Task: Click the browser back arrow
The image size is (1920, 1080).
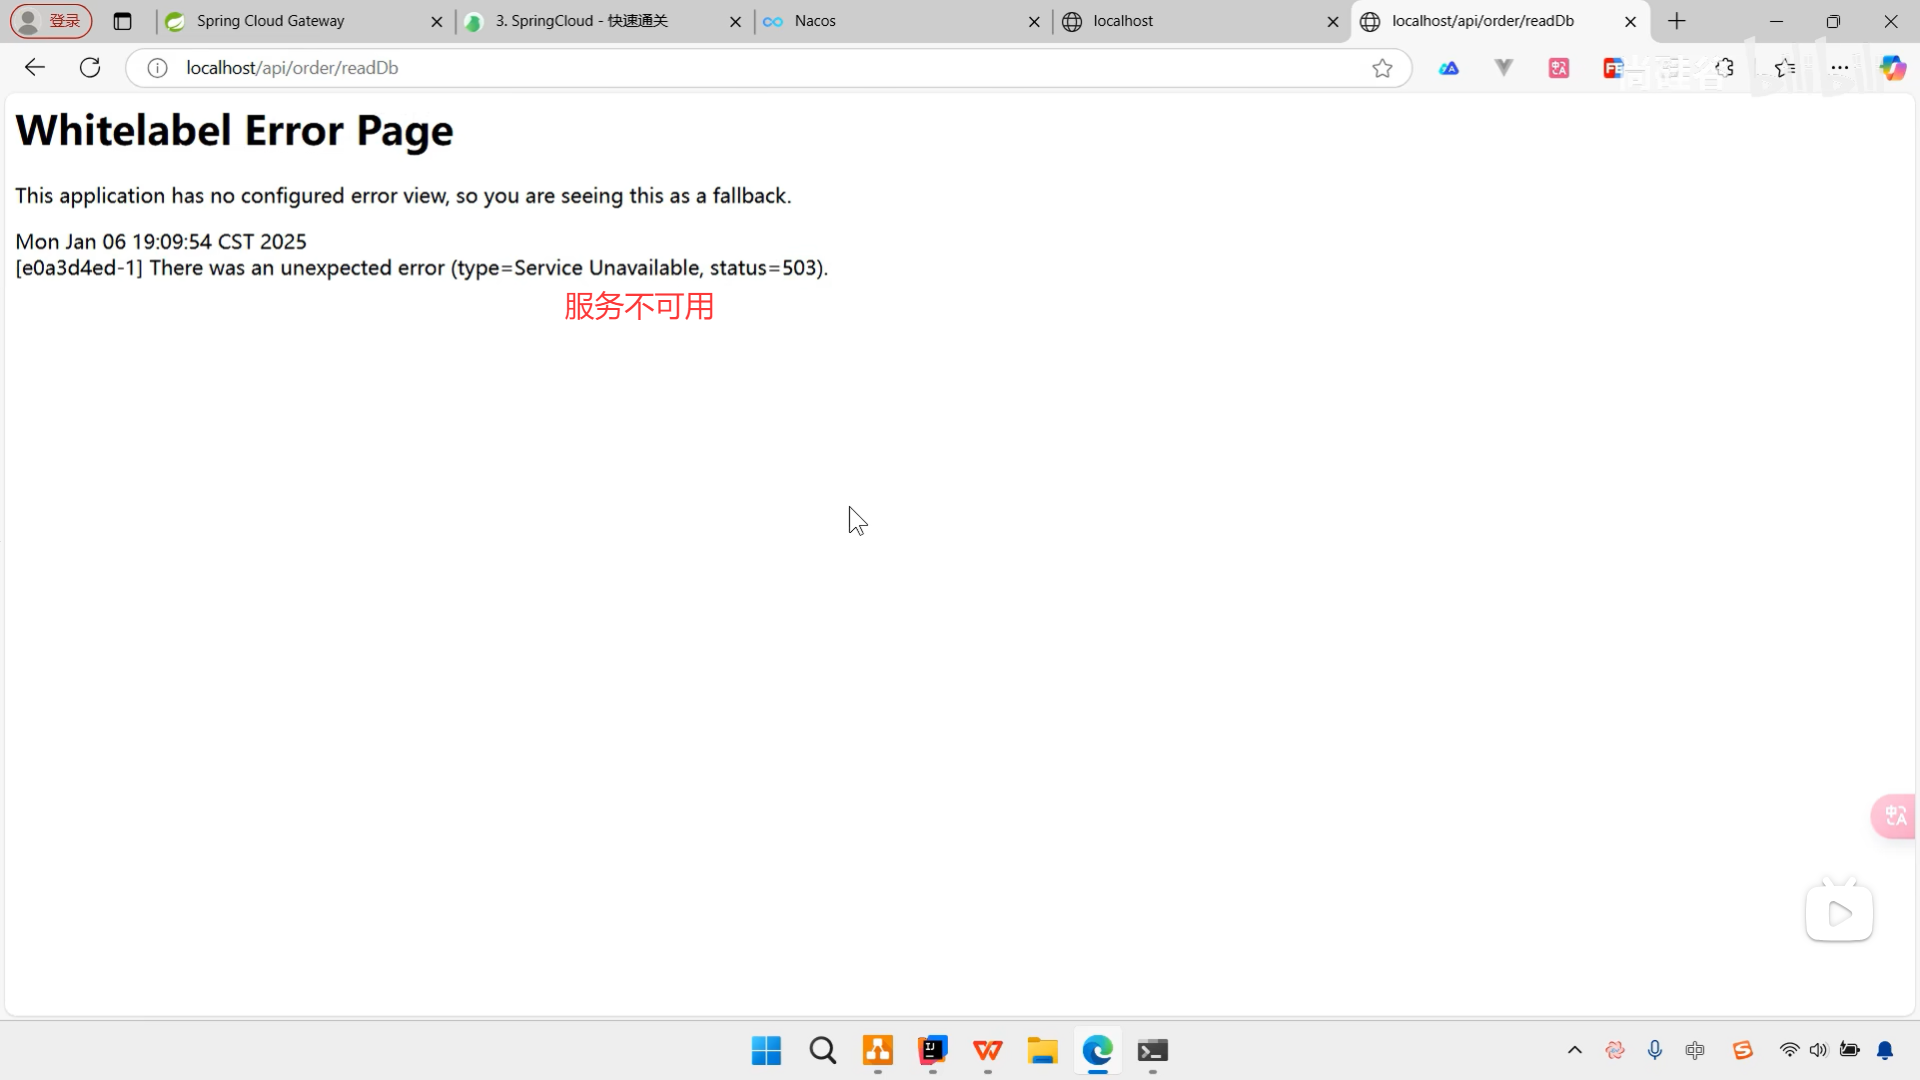Action: (x=35, y=67)
